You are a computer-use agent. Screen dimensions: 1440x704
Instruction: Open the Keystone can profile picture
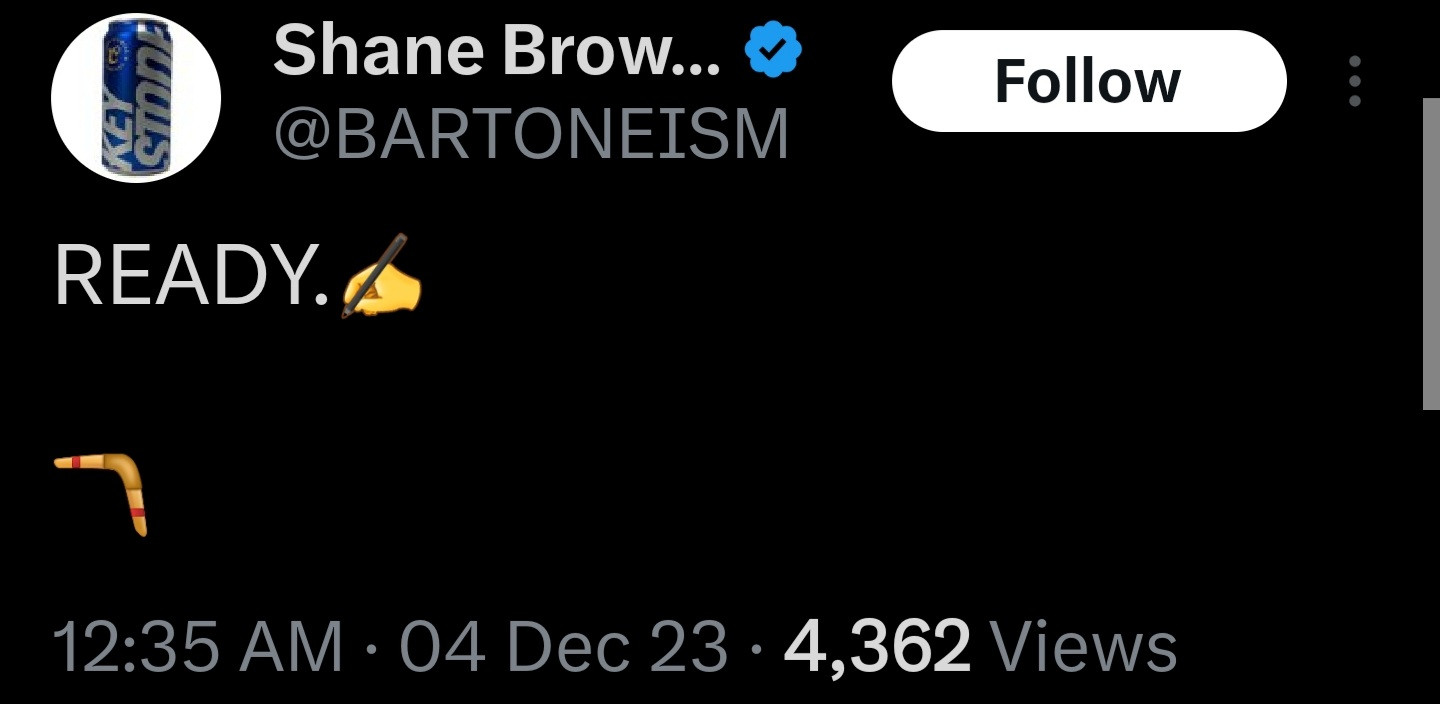136,98
